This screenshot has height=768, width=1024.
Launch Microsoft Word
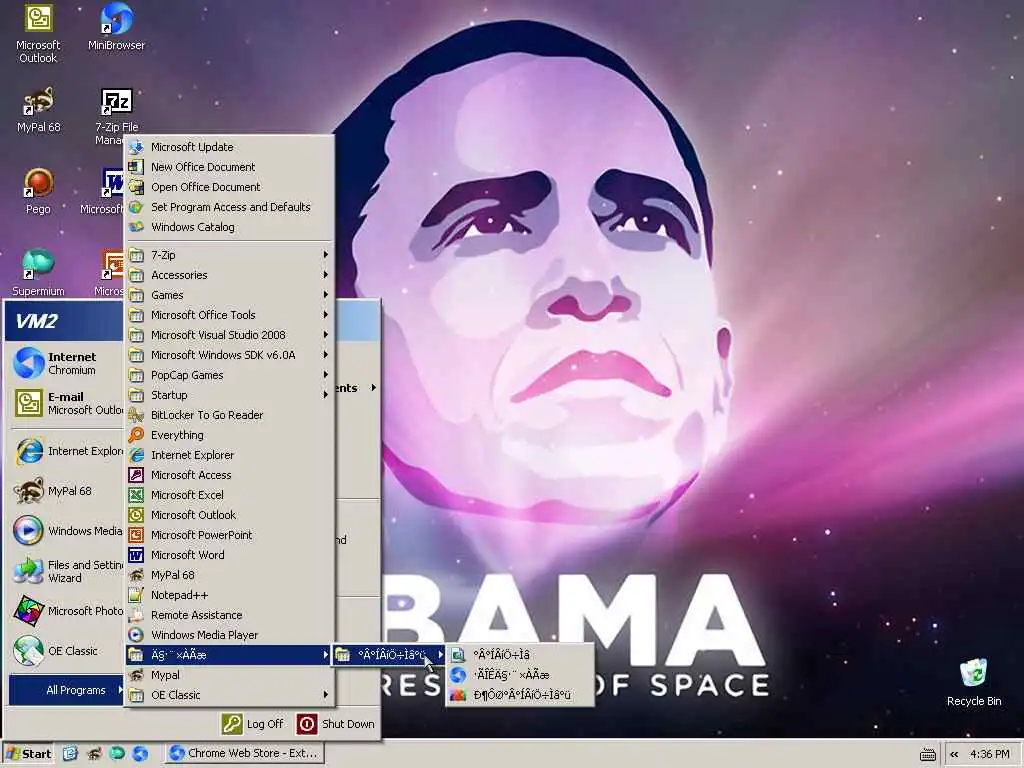(229, 555)
